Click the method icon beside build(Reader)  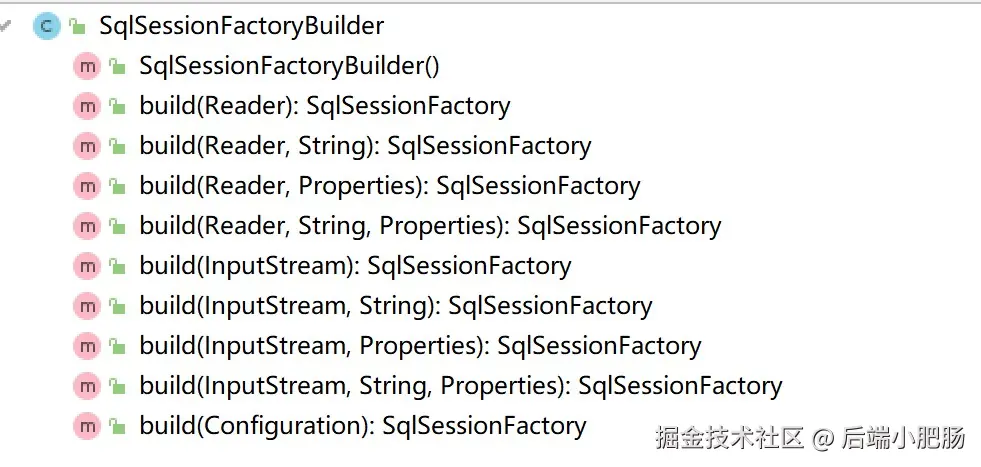click(x=87, y=106)
